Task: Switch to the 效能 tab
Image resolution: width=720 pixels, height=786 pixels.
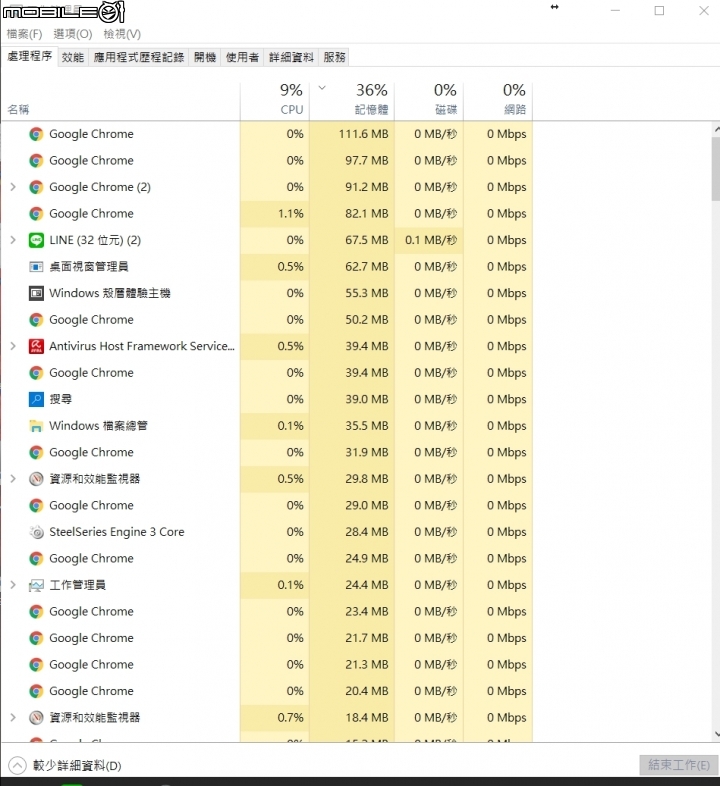Action: [73, 57]
